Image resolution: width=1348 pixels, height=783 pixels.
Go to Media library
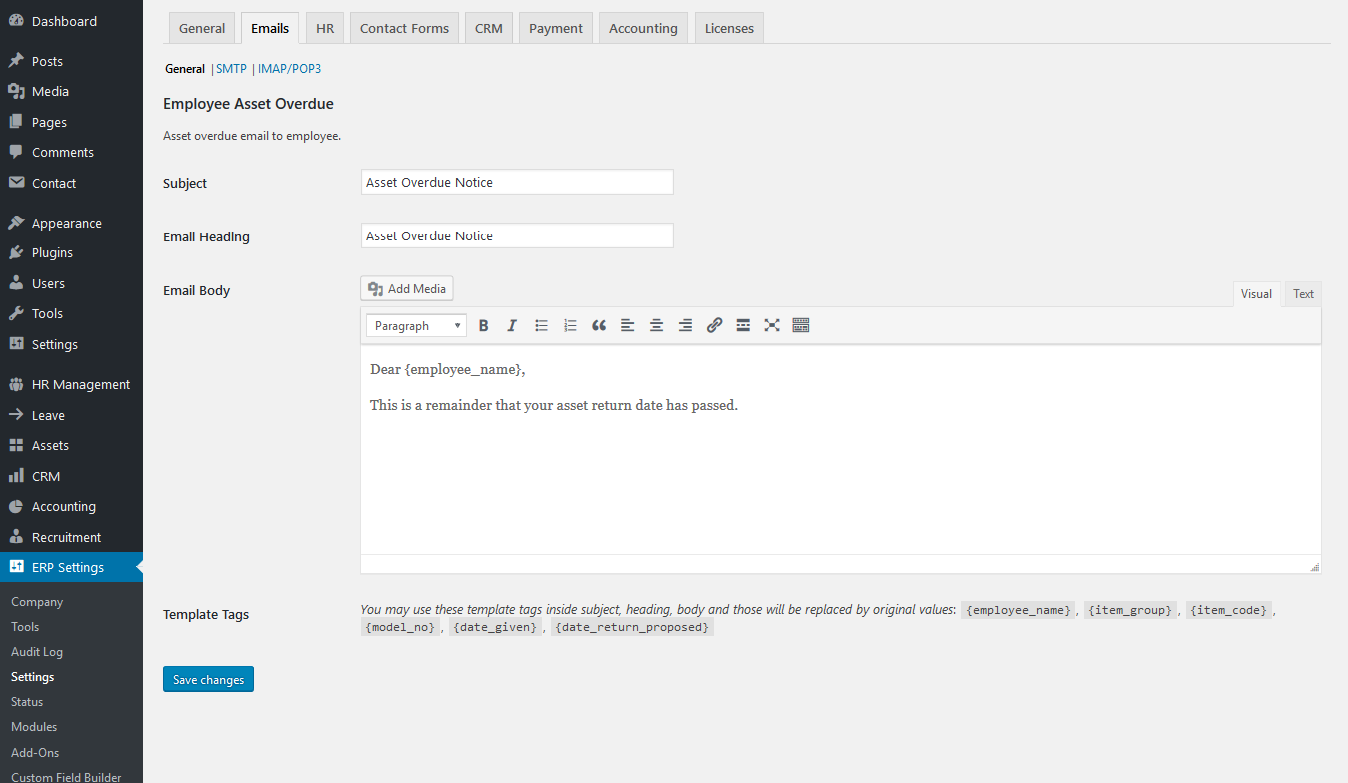[x=71, y=91]
